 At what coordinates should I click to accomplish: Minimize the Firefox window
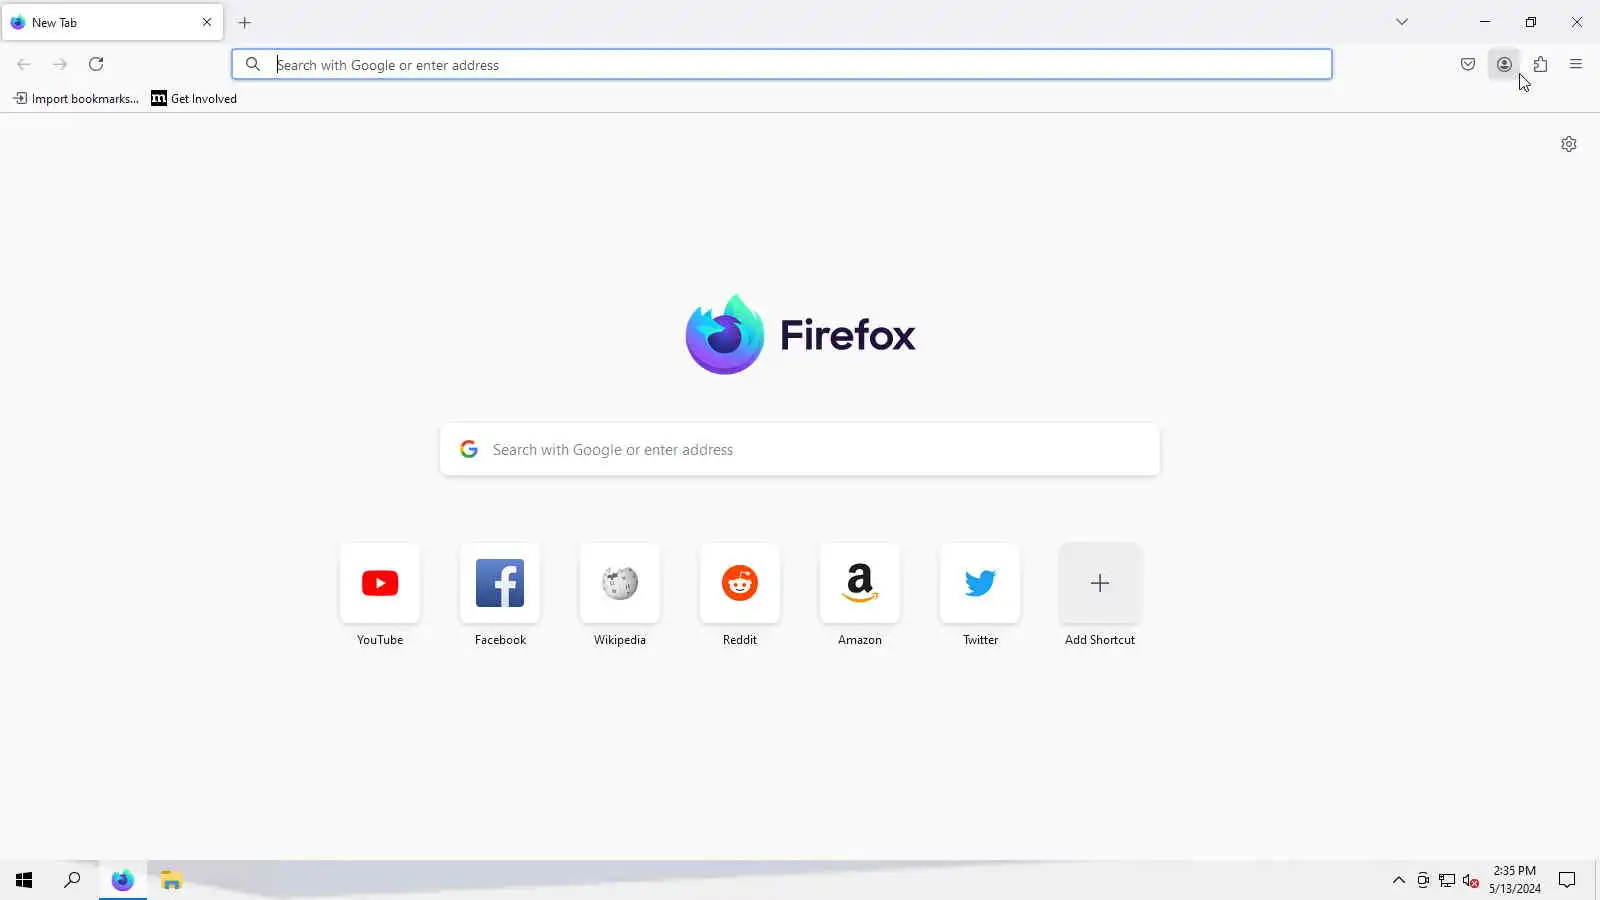pos(1485,22)
